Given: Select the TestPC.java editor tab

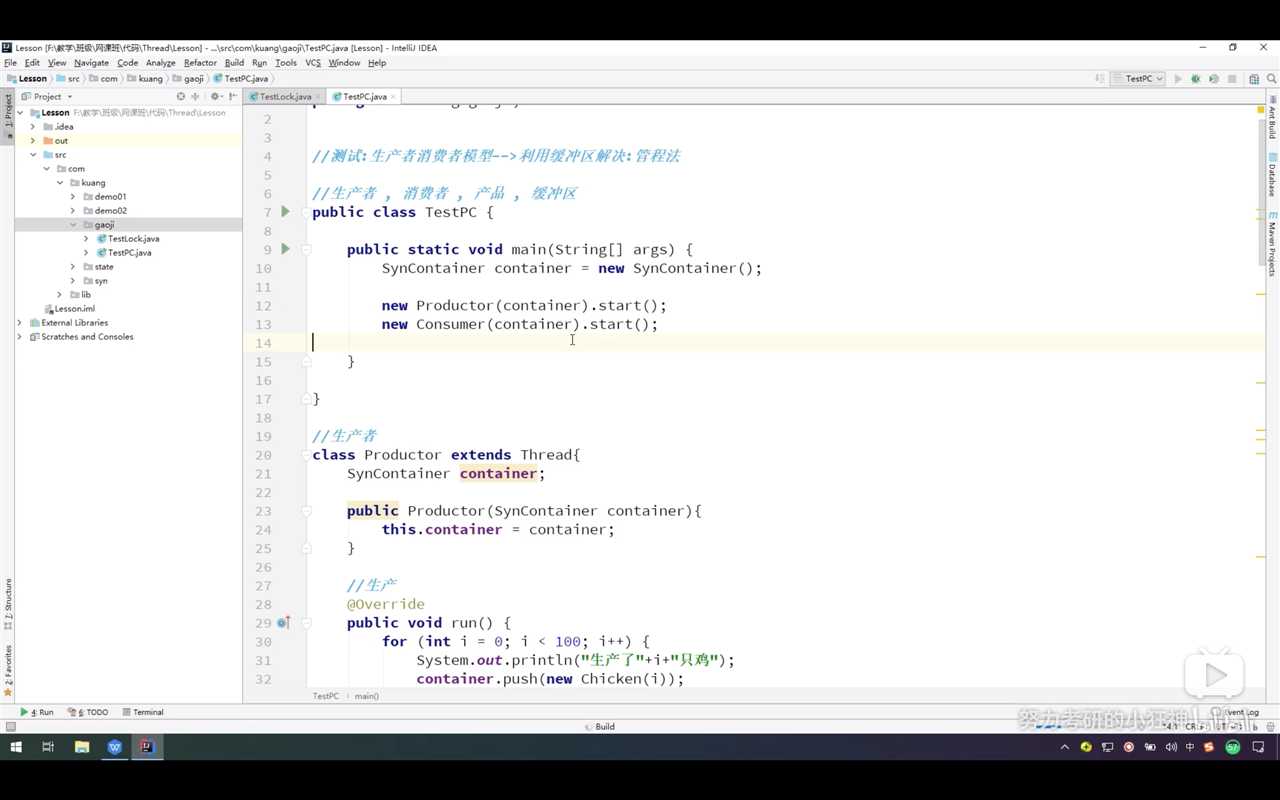Looking at the screenshot, I should 365,97.
